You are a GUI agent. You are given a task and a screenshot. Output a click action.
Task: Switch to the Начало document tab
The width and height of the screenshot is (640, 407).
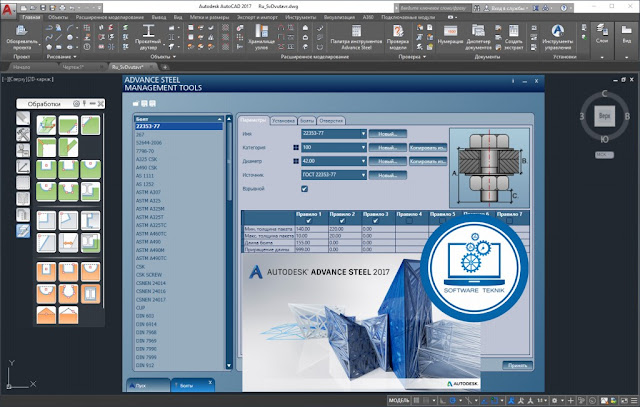pyautogui.click(x=21, y=67)
